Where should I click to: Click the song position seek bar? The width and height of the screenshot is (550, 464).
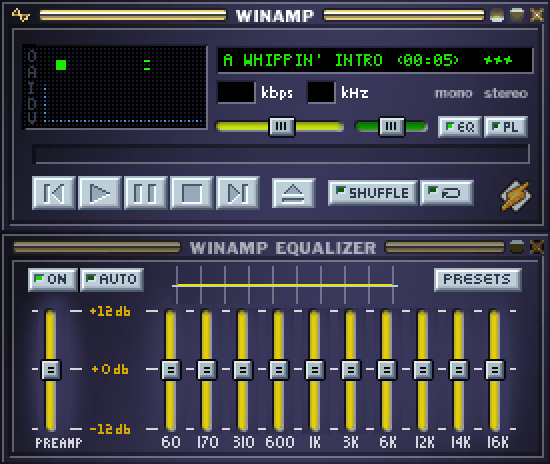(x=281, y=154)
